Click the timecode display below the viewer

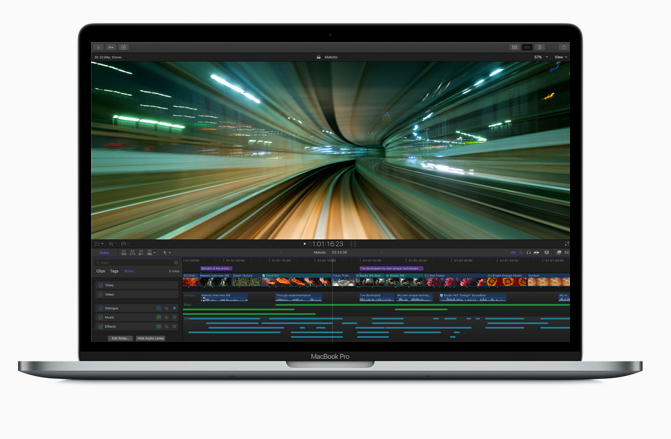(329, 243)
